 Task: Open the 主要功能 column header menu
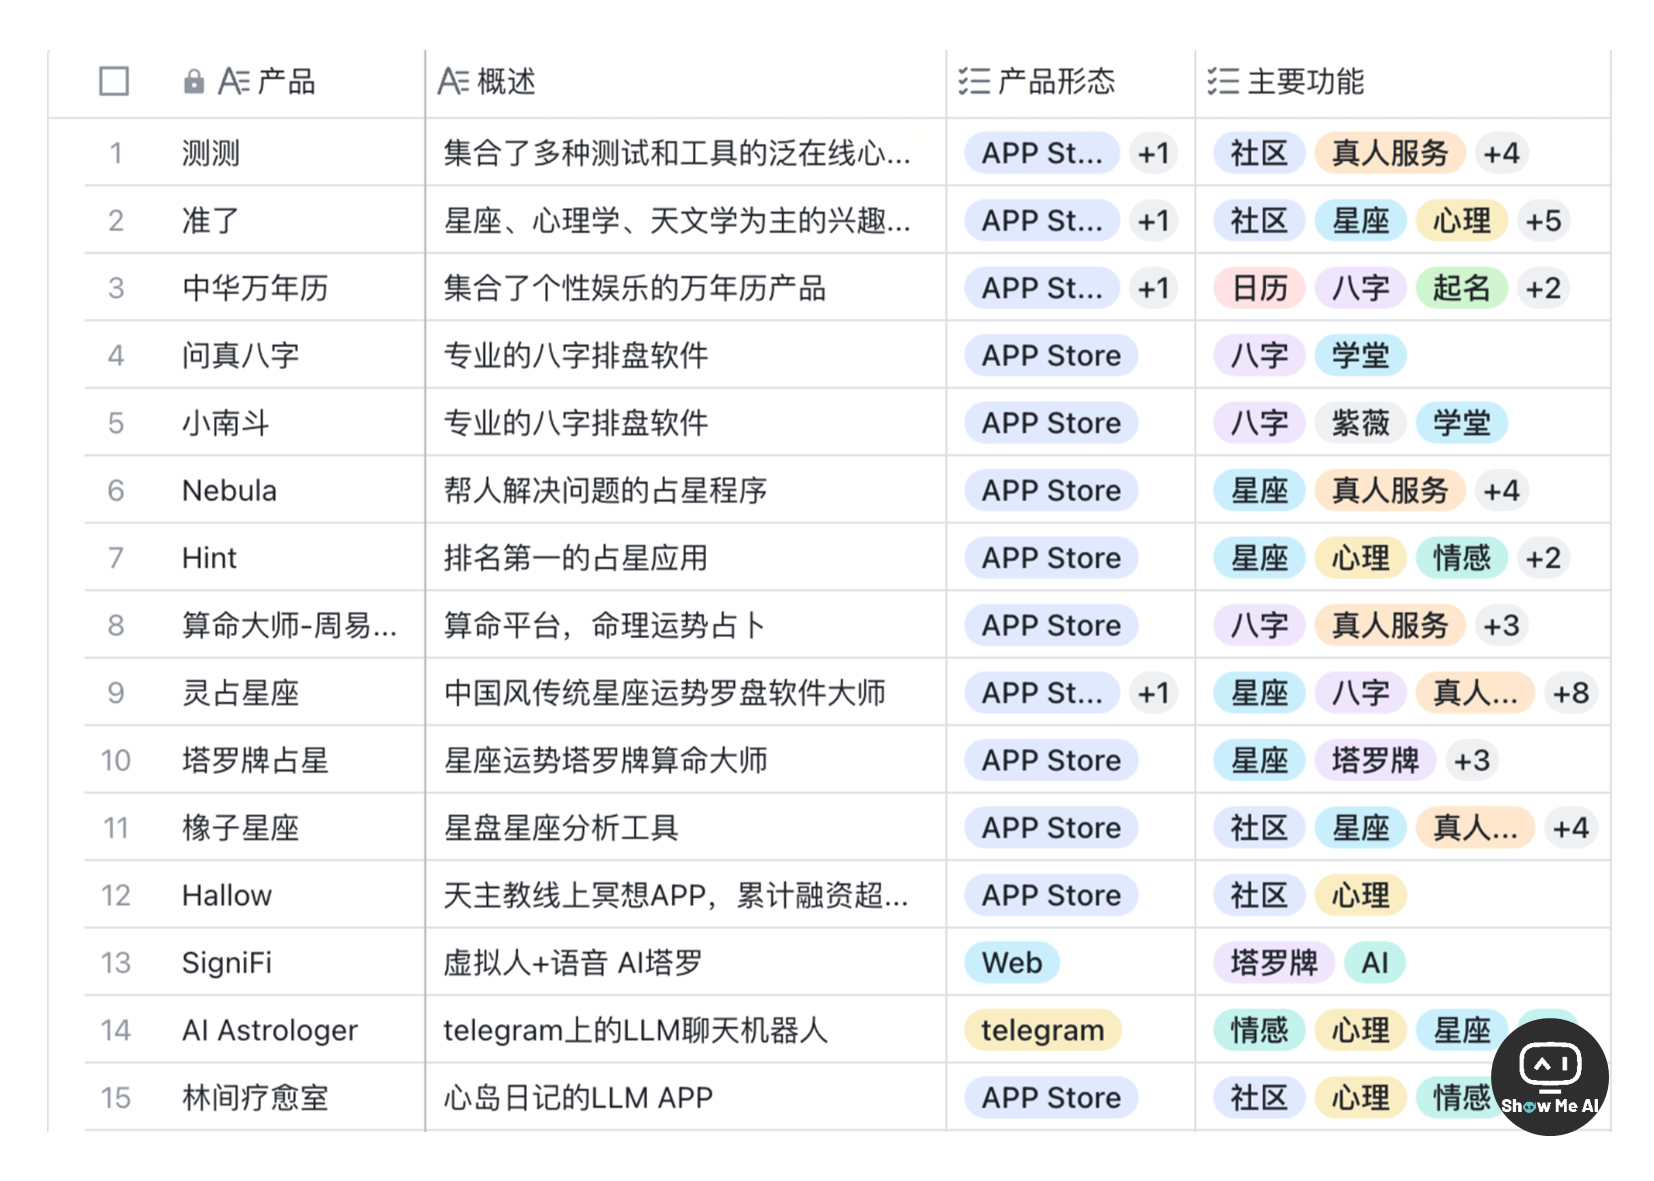1305,81
